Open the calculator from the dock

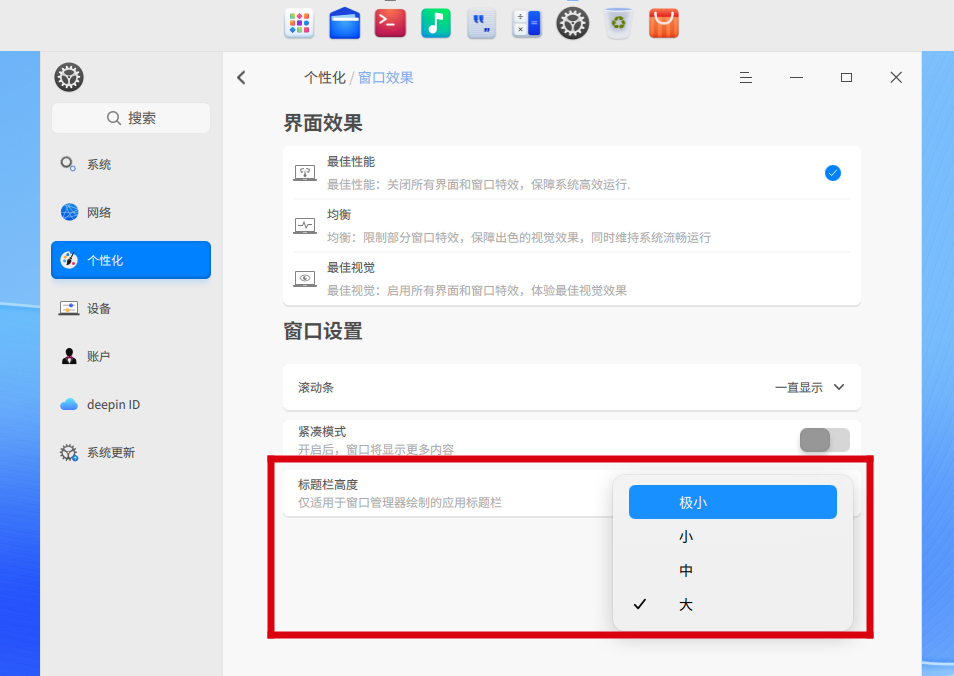coord(527,24)
